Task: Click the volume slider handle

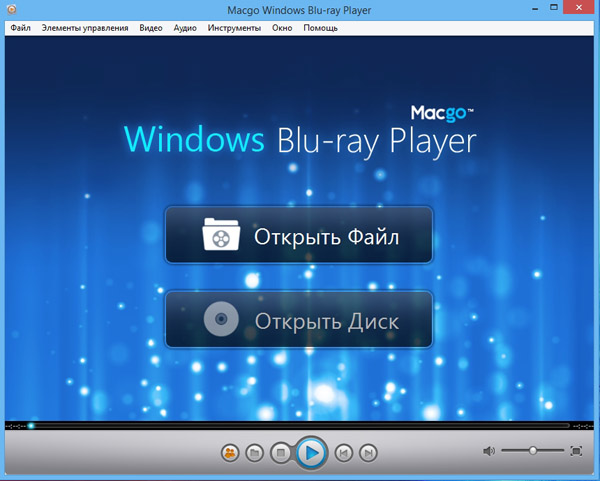Action: pos(533,451)
